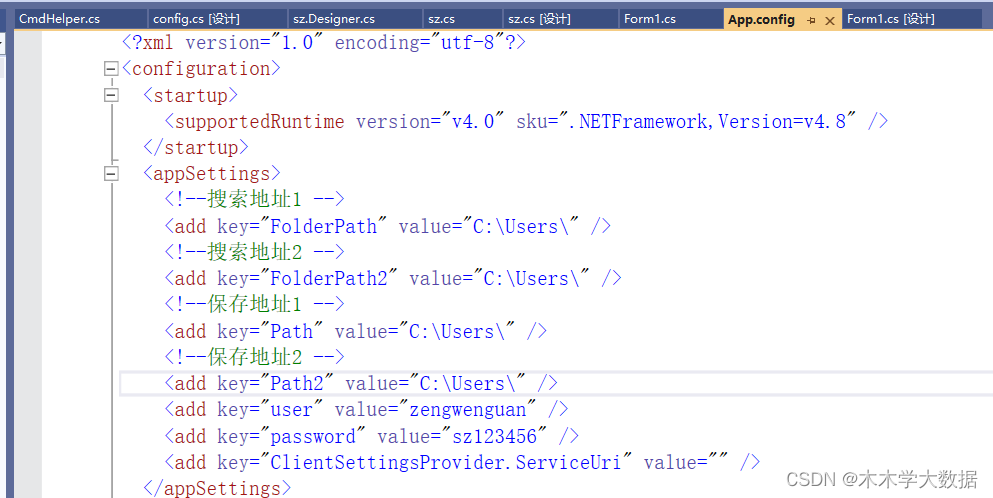Collapse the configuration element

[111, 68]
